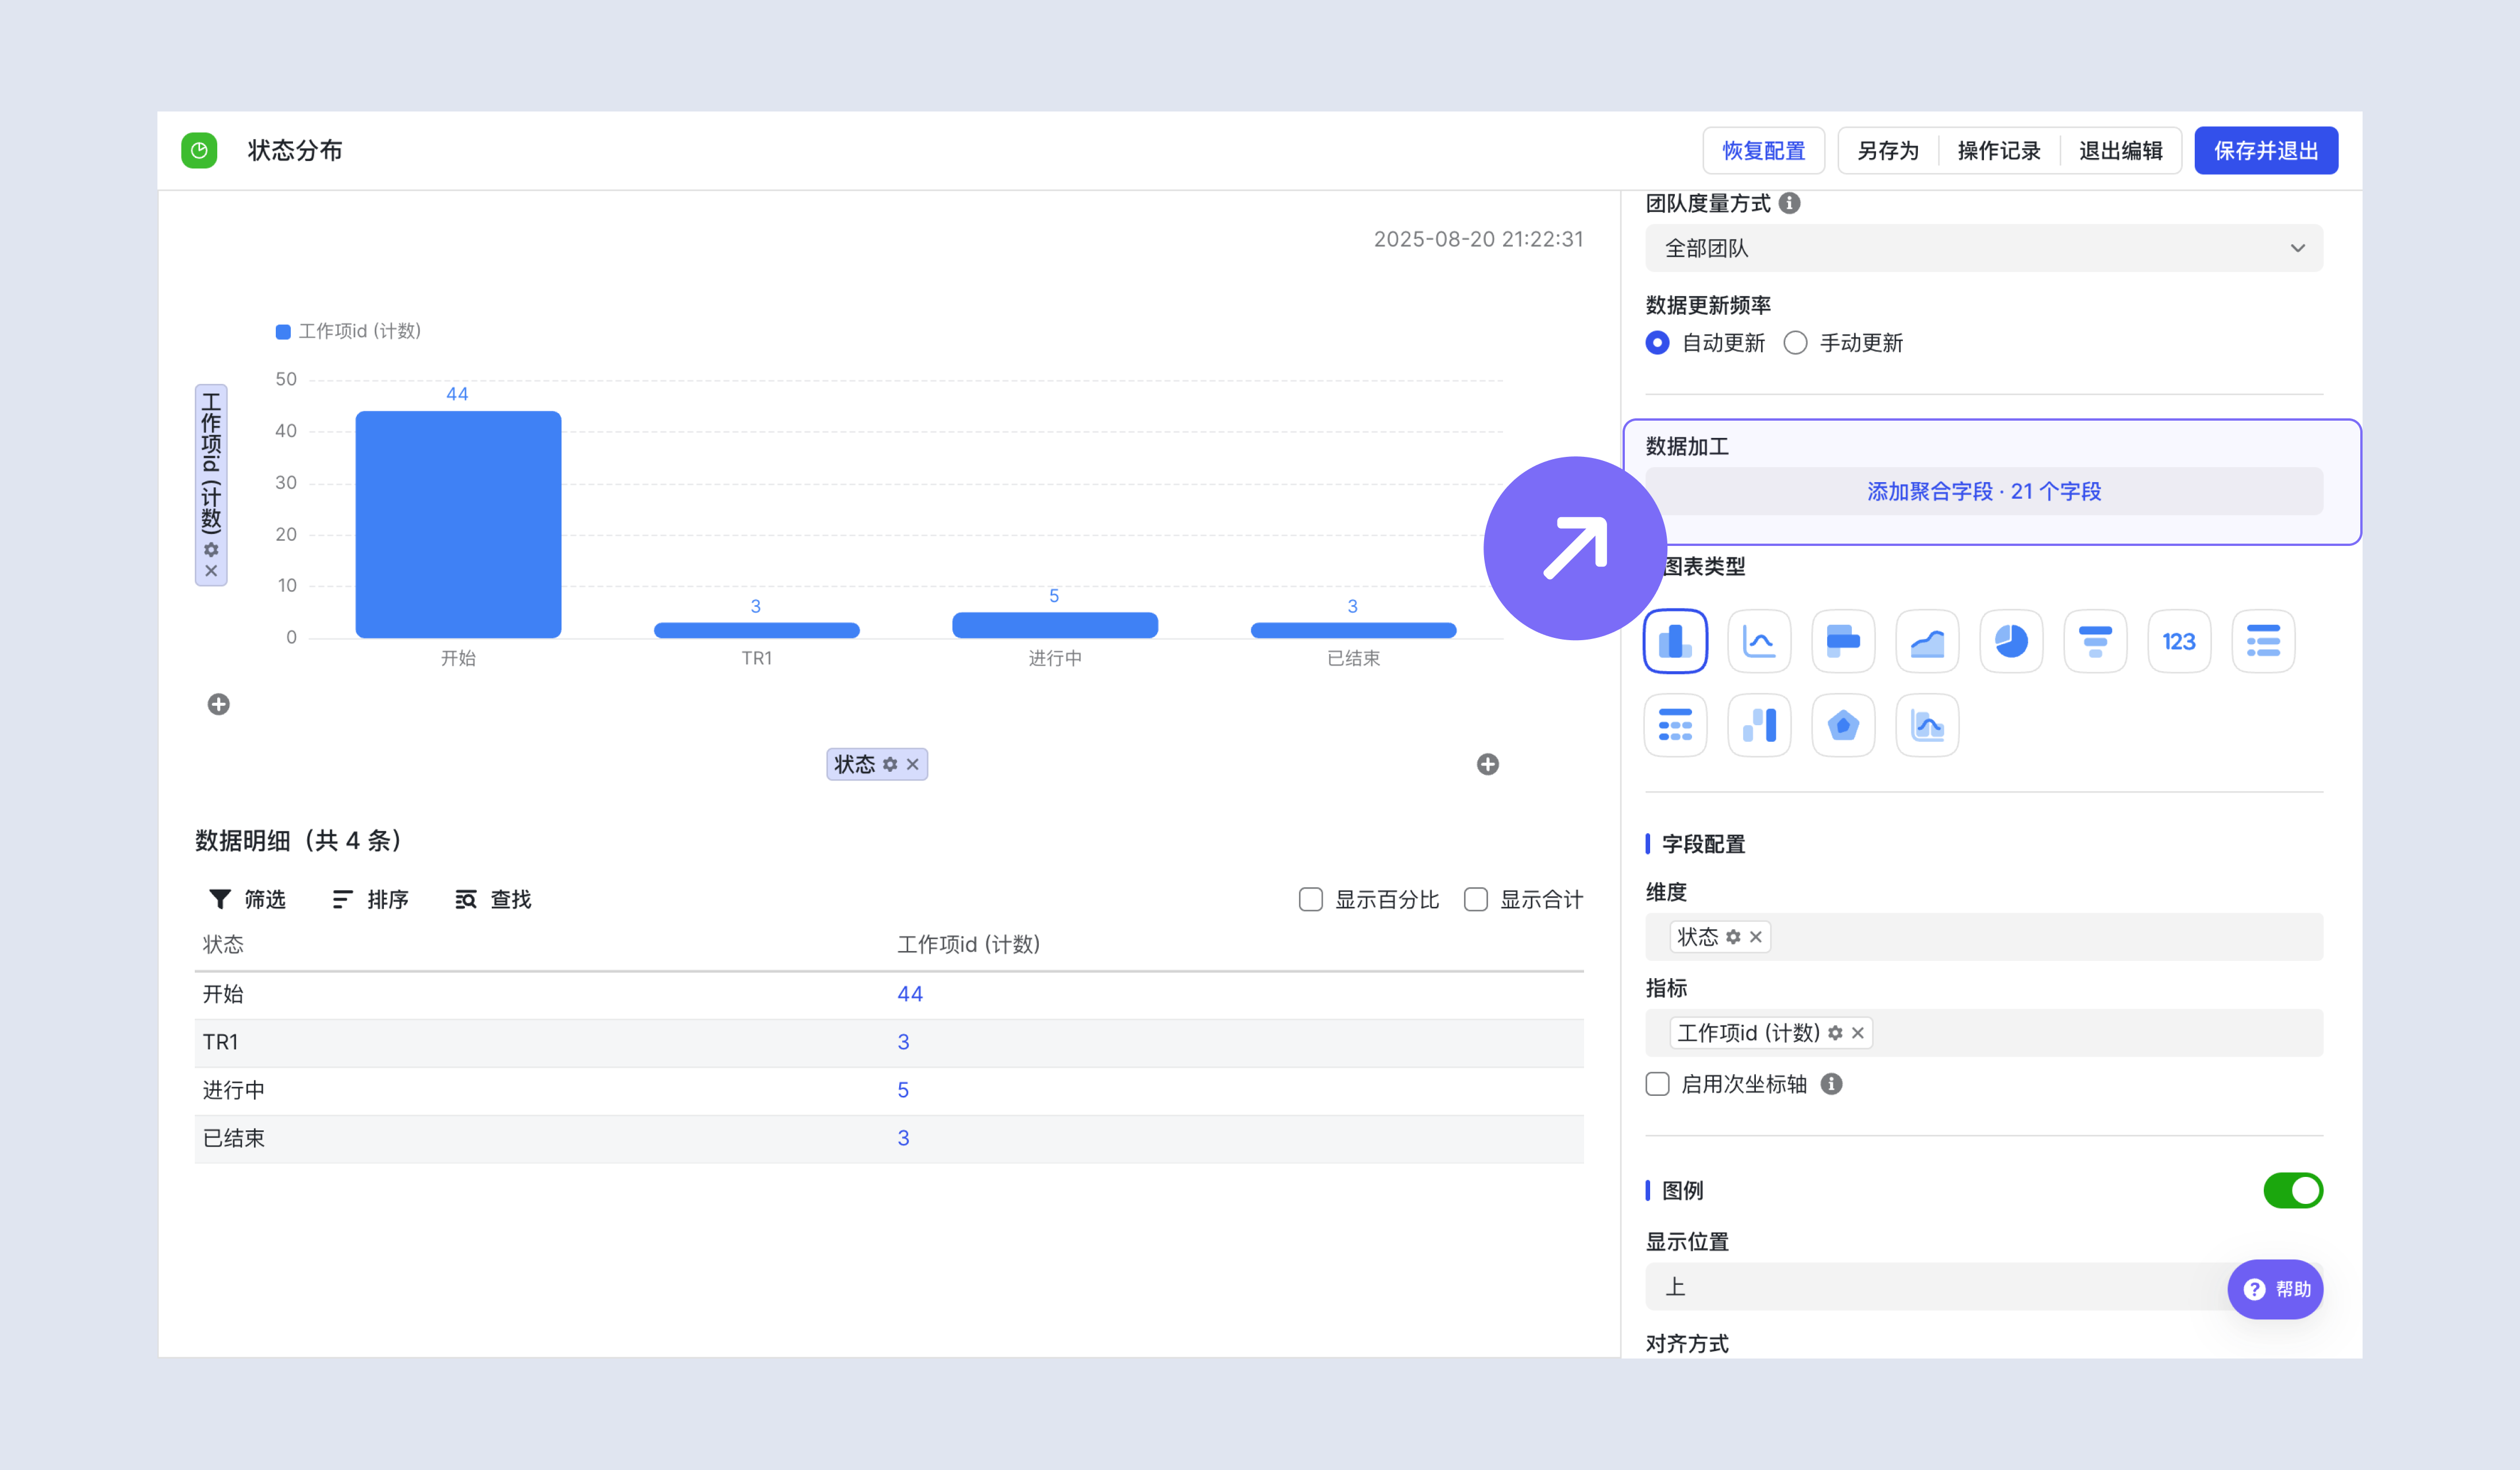Click the 开始 bar in the chart

pyautogui.click(x=458, y=524)
